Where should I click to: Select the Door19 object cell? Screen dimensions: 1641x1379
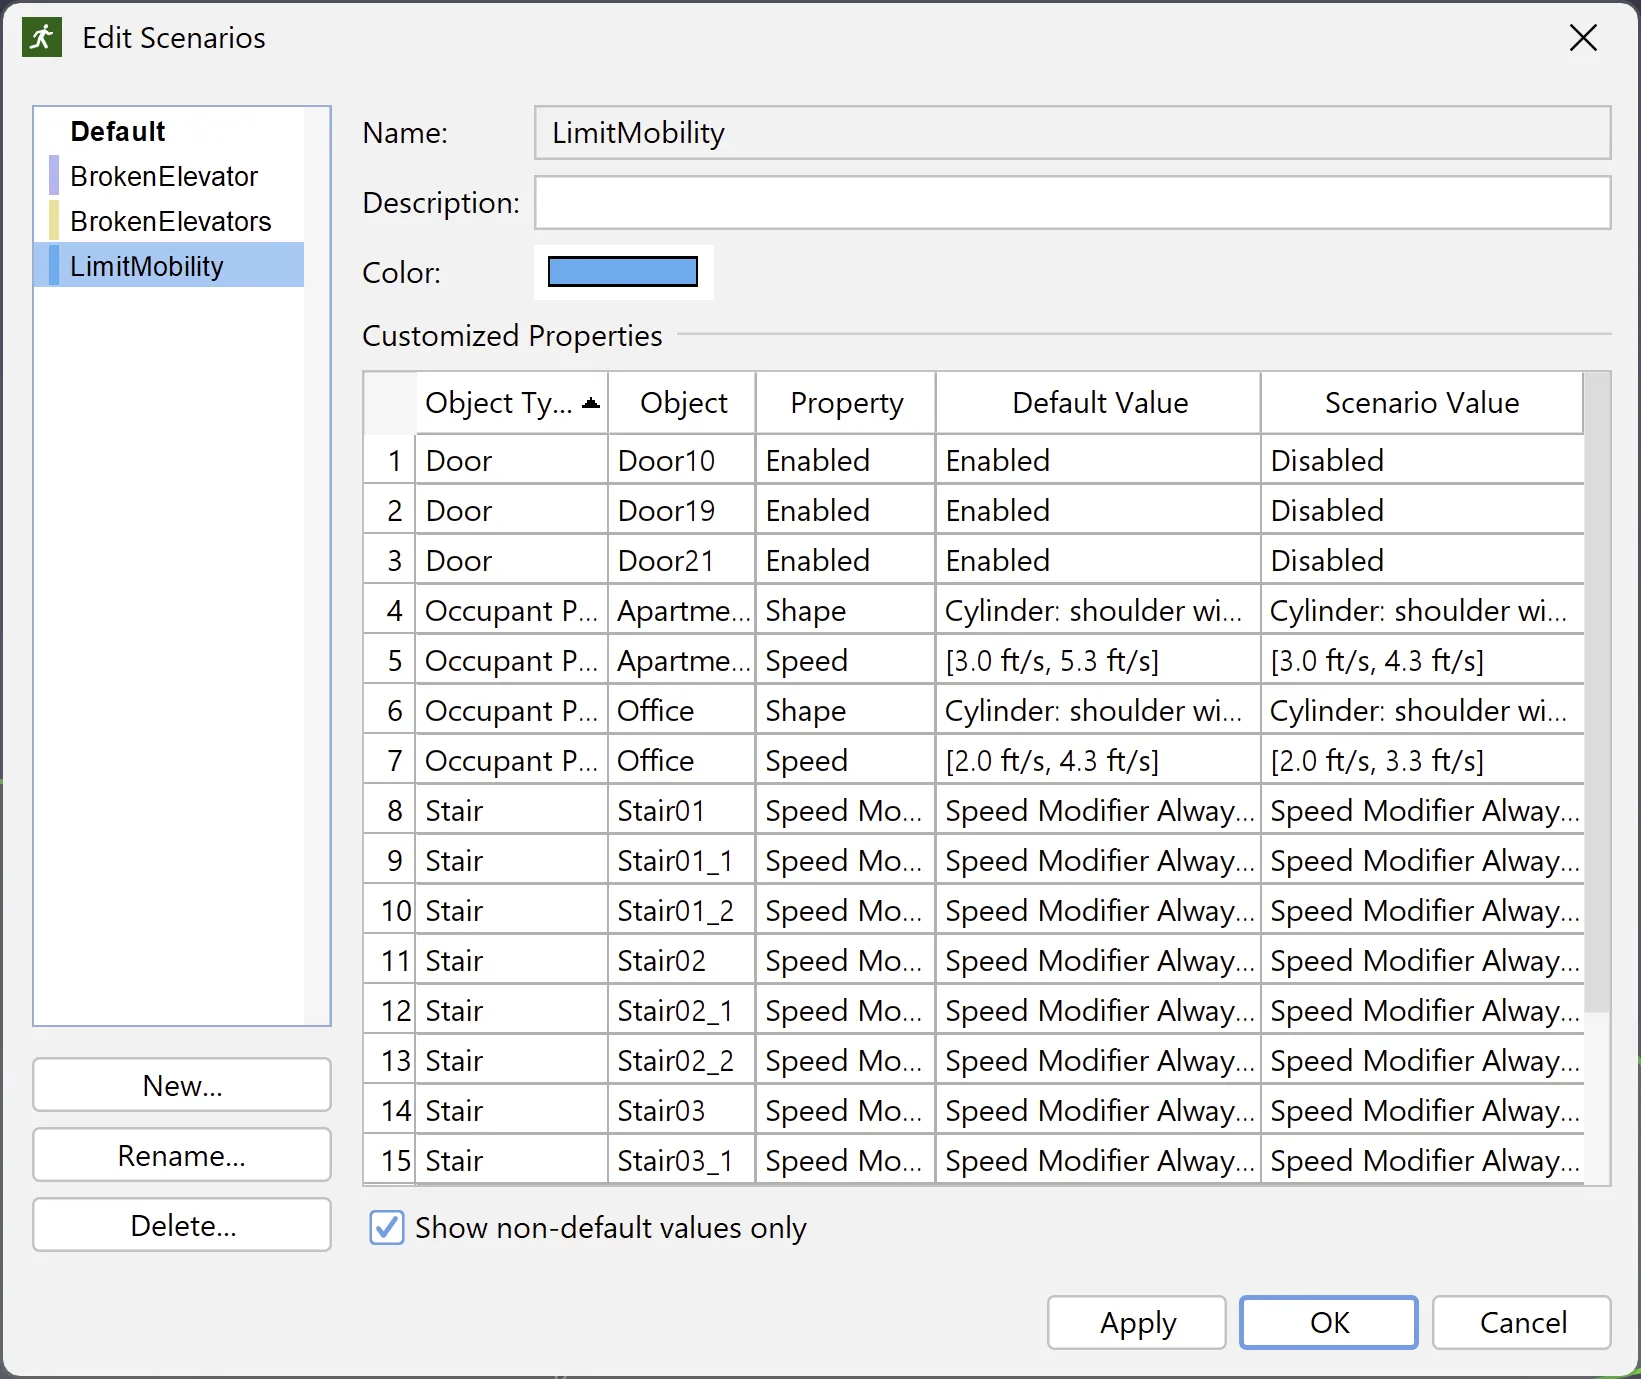click(x=682, y=510)
